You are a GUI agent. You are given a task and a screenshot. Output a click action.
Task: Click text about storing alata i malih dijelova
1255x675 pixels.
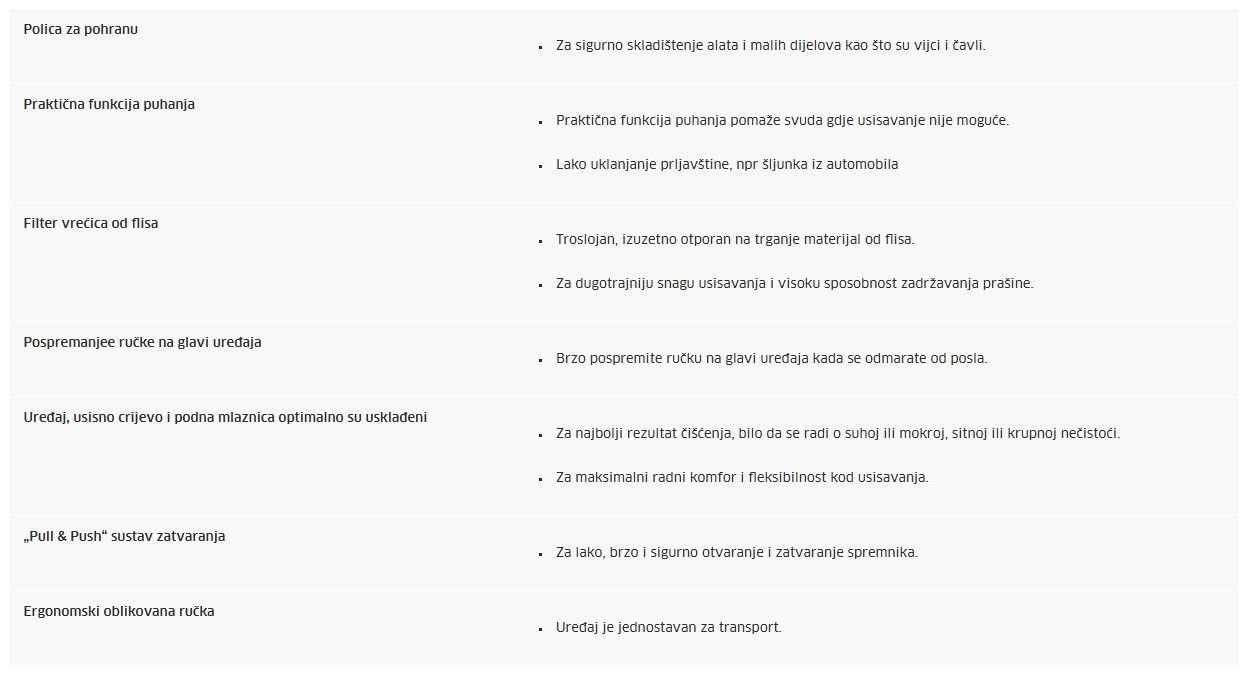click(x=771, y=45)
